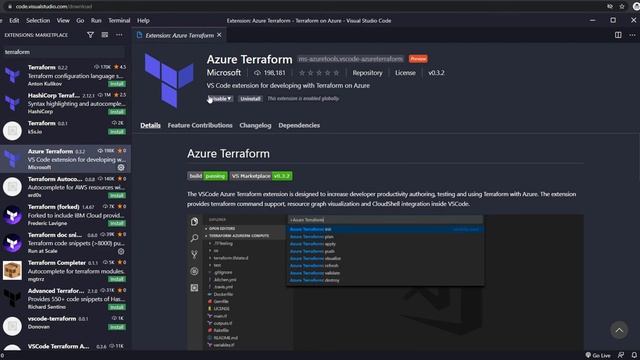
Task: Click the Microsoft publisher link
Action: click(224, 73)
